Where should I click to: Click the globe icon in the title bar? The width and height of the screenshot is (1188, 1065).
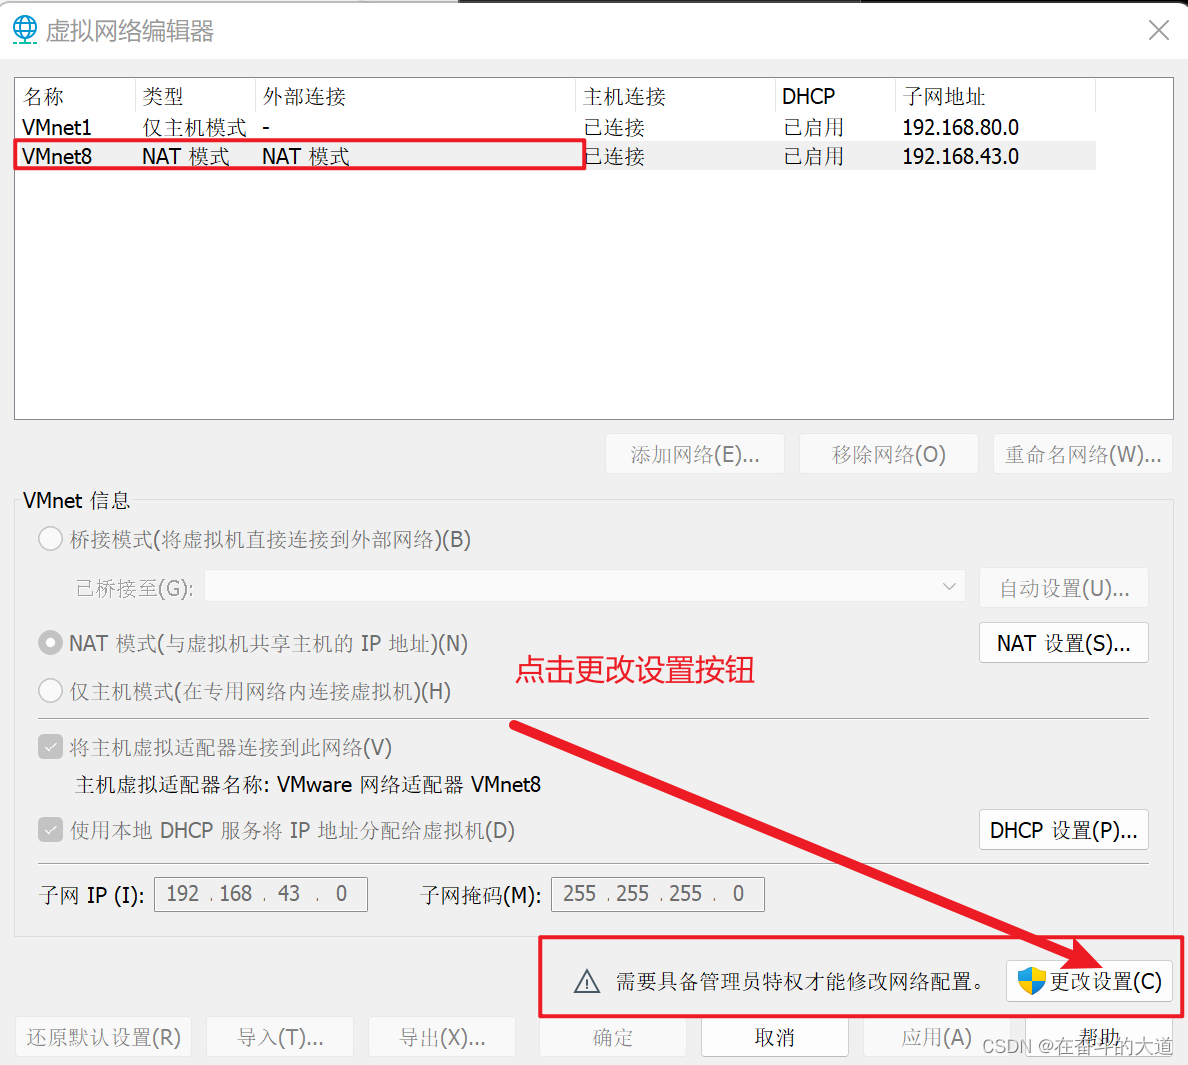pyautogui.click(x=25, y=30)
